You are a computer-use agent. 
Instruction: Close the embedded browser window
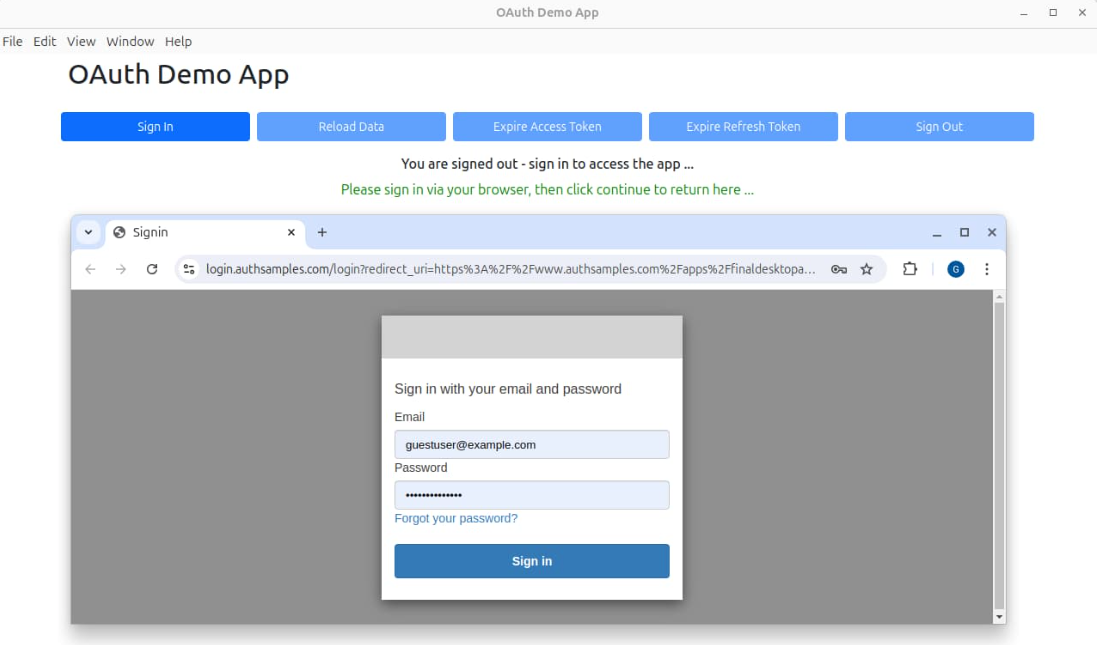point(992,232)
